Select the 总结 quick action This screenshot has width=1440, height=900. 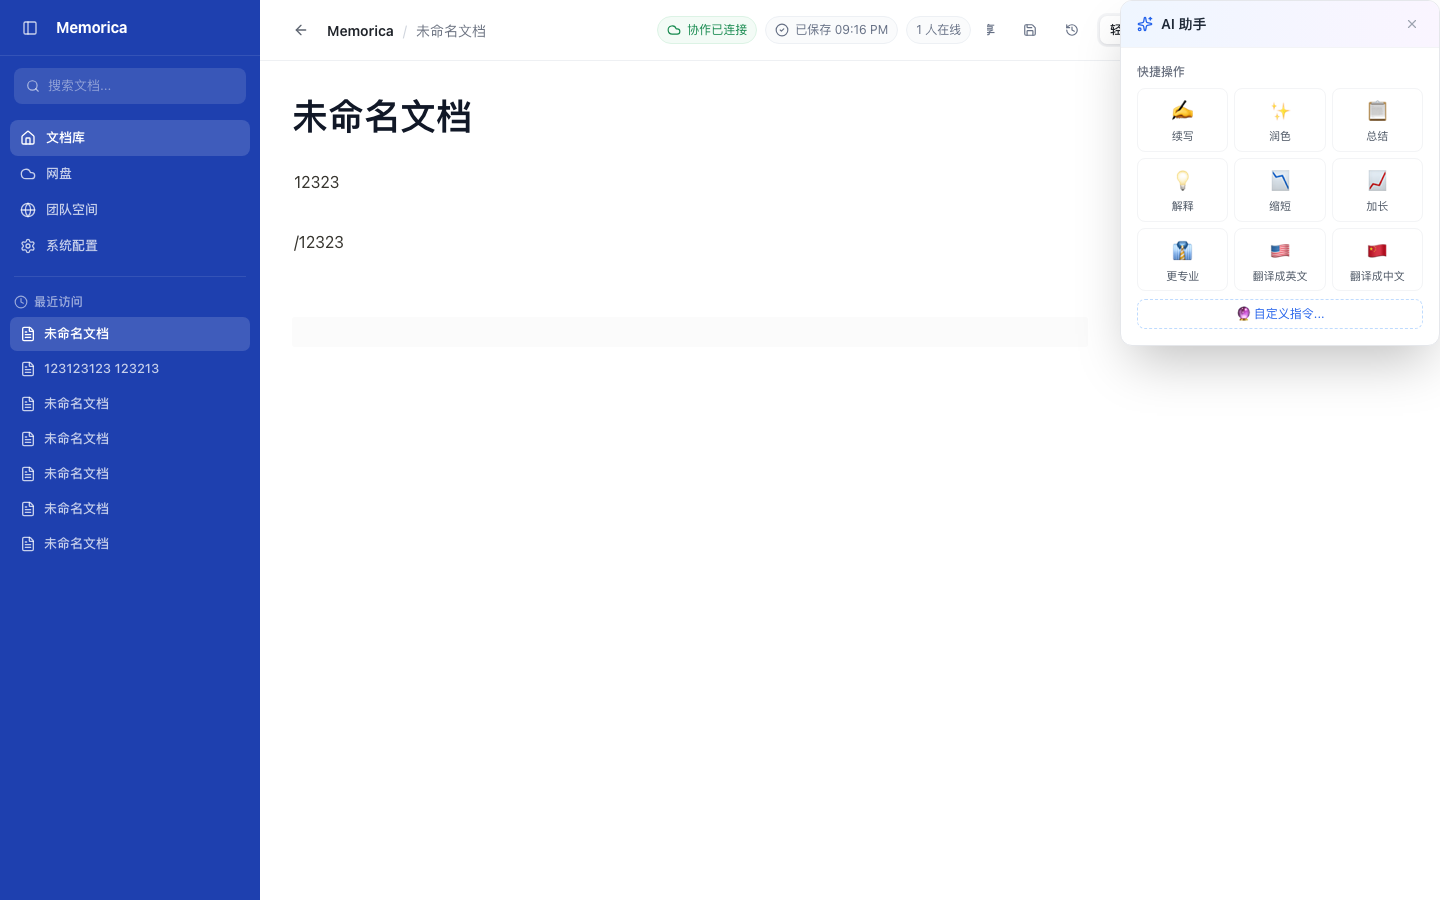coord(1377,120)
